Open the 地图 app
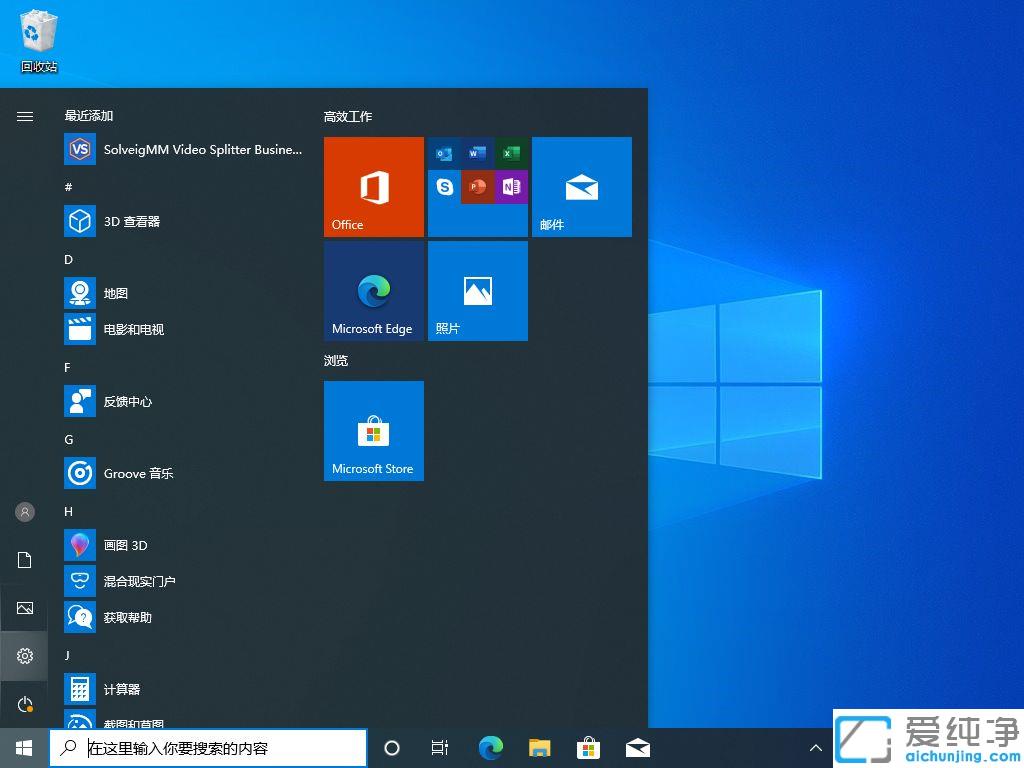The width and height of the screenshot is (1024, 768). pos(115,293)
